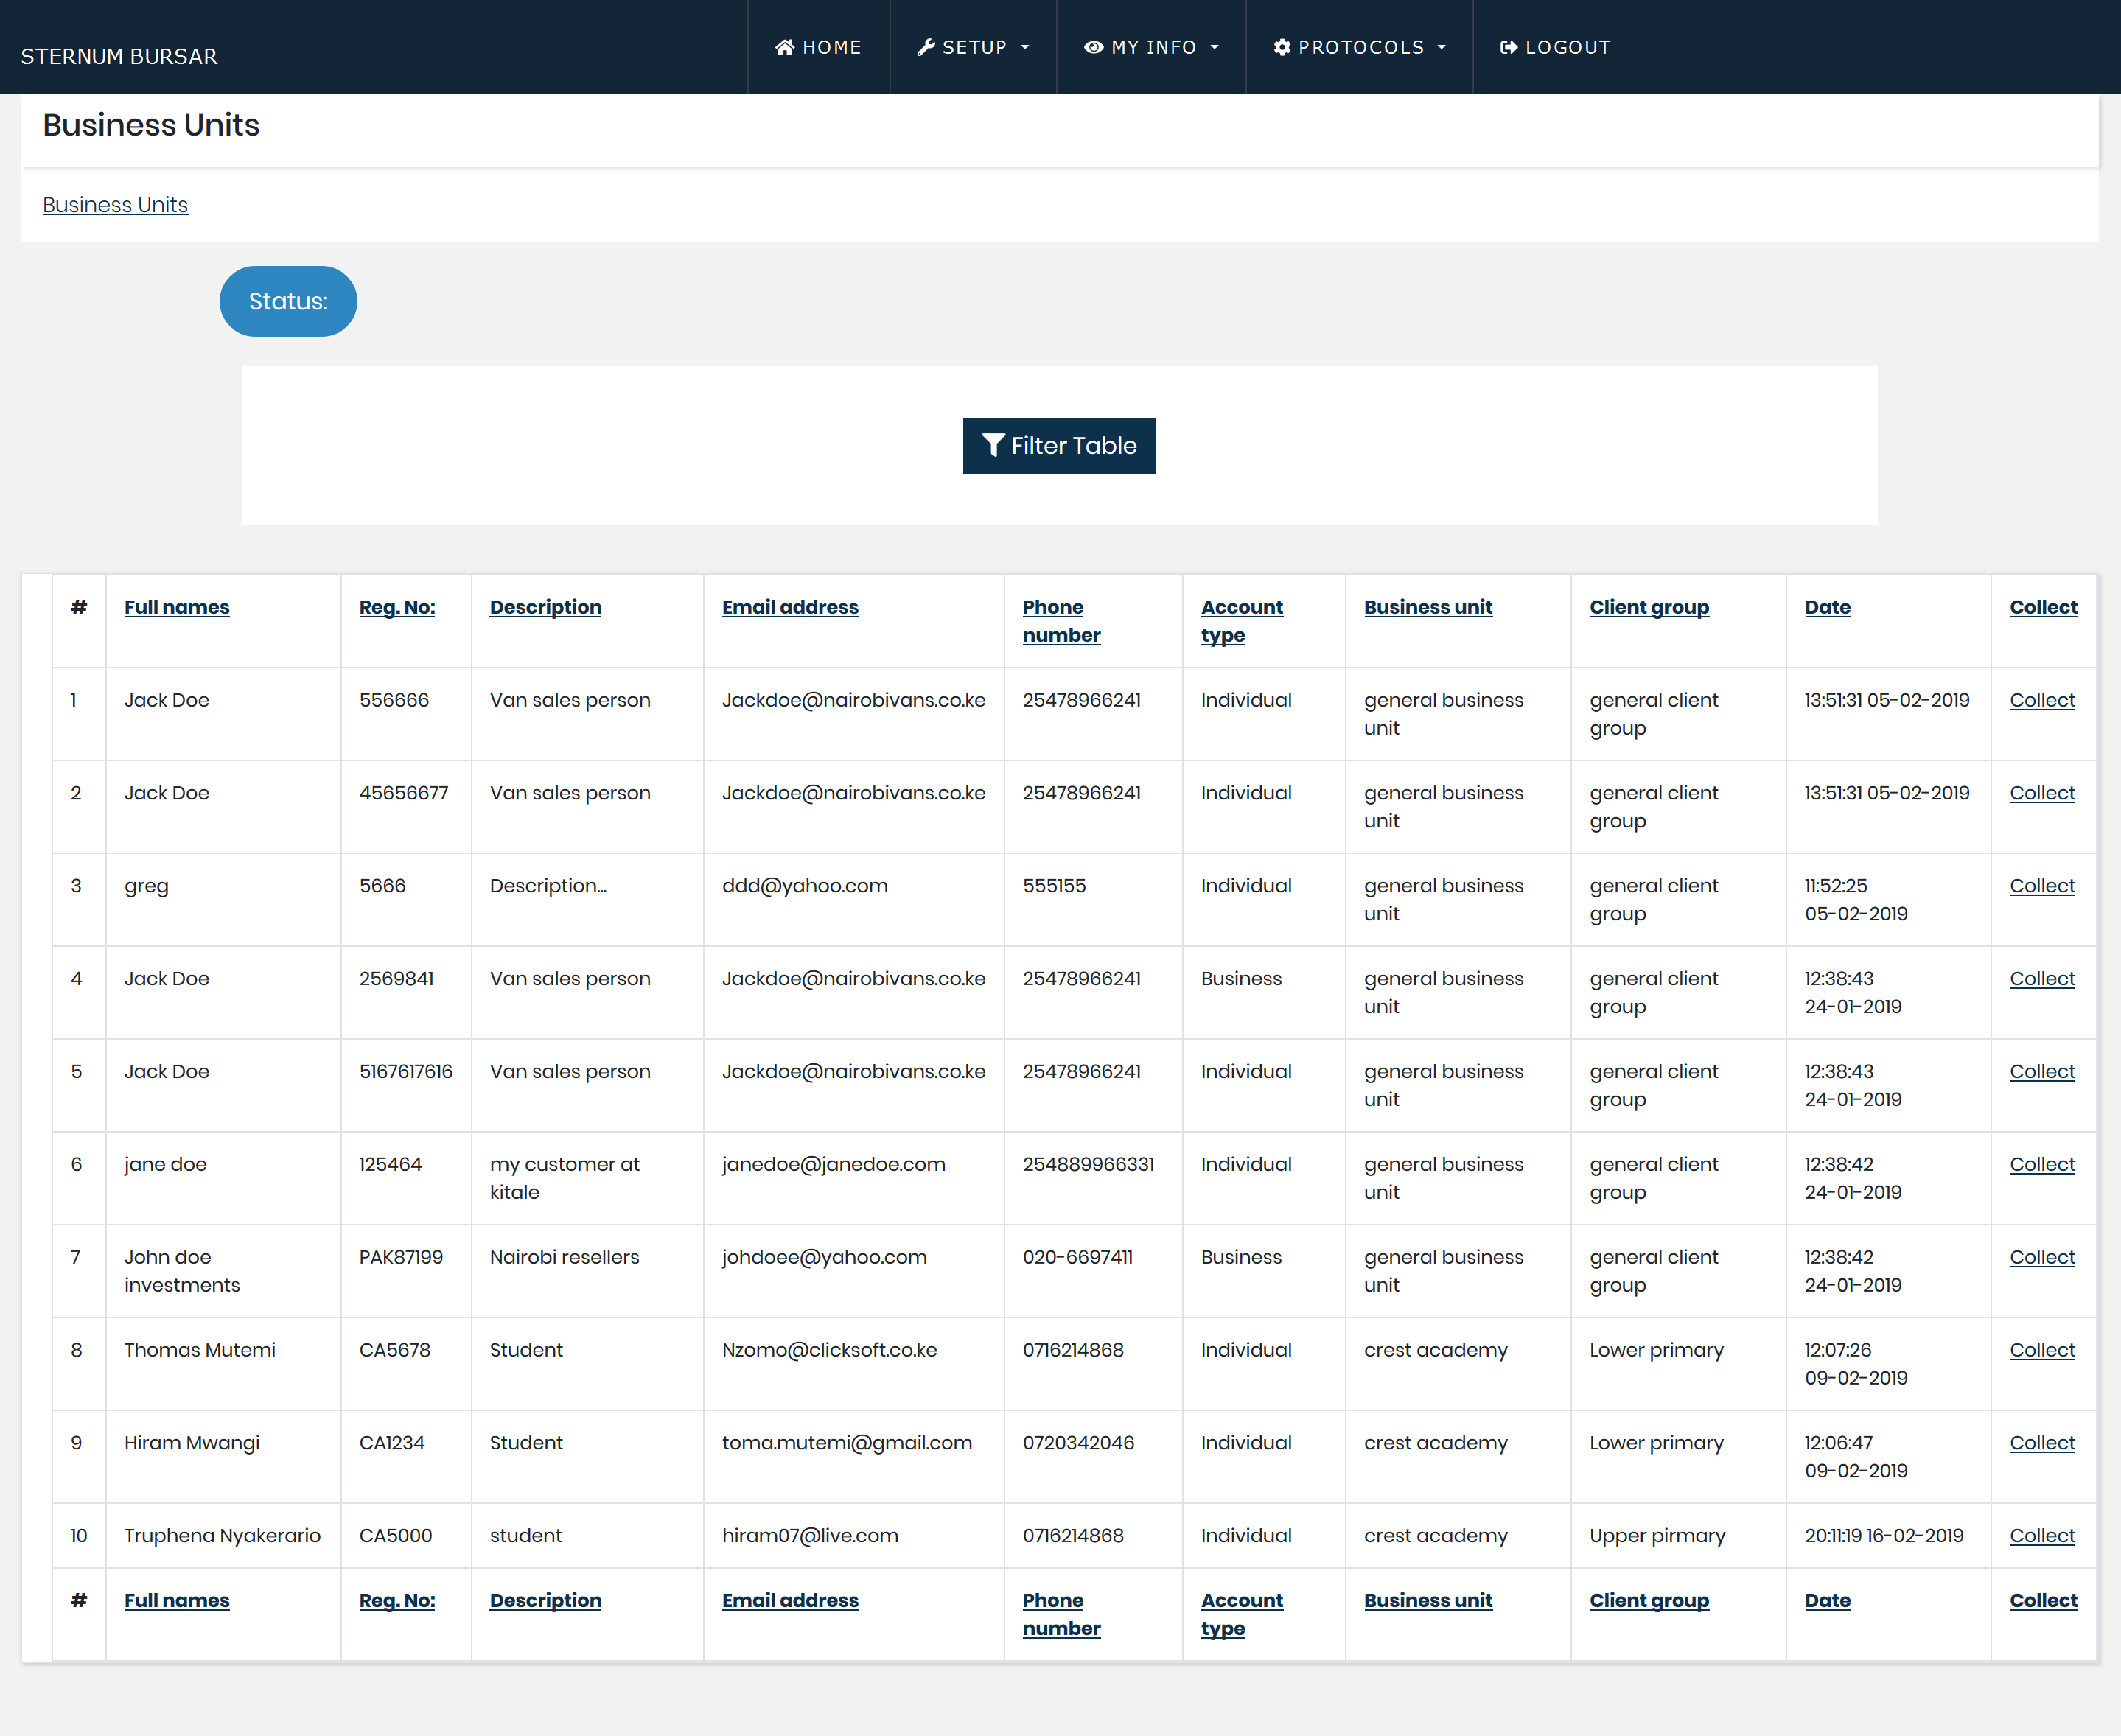Click the funnel icon on Filter Table
This screenshot has width=2121, height=1736.
pos(993,445)
